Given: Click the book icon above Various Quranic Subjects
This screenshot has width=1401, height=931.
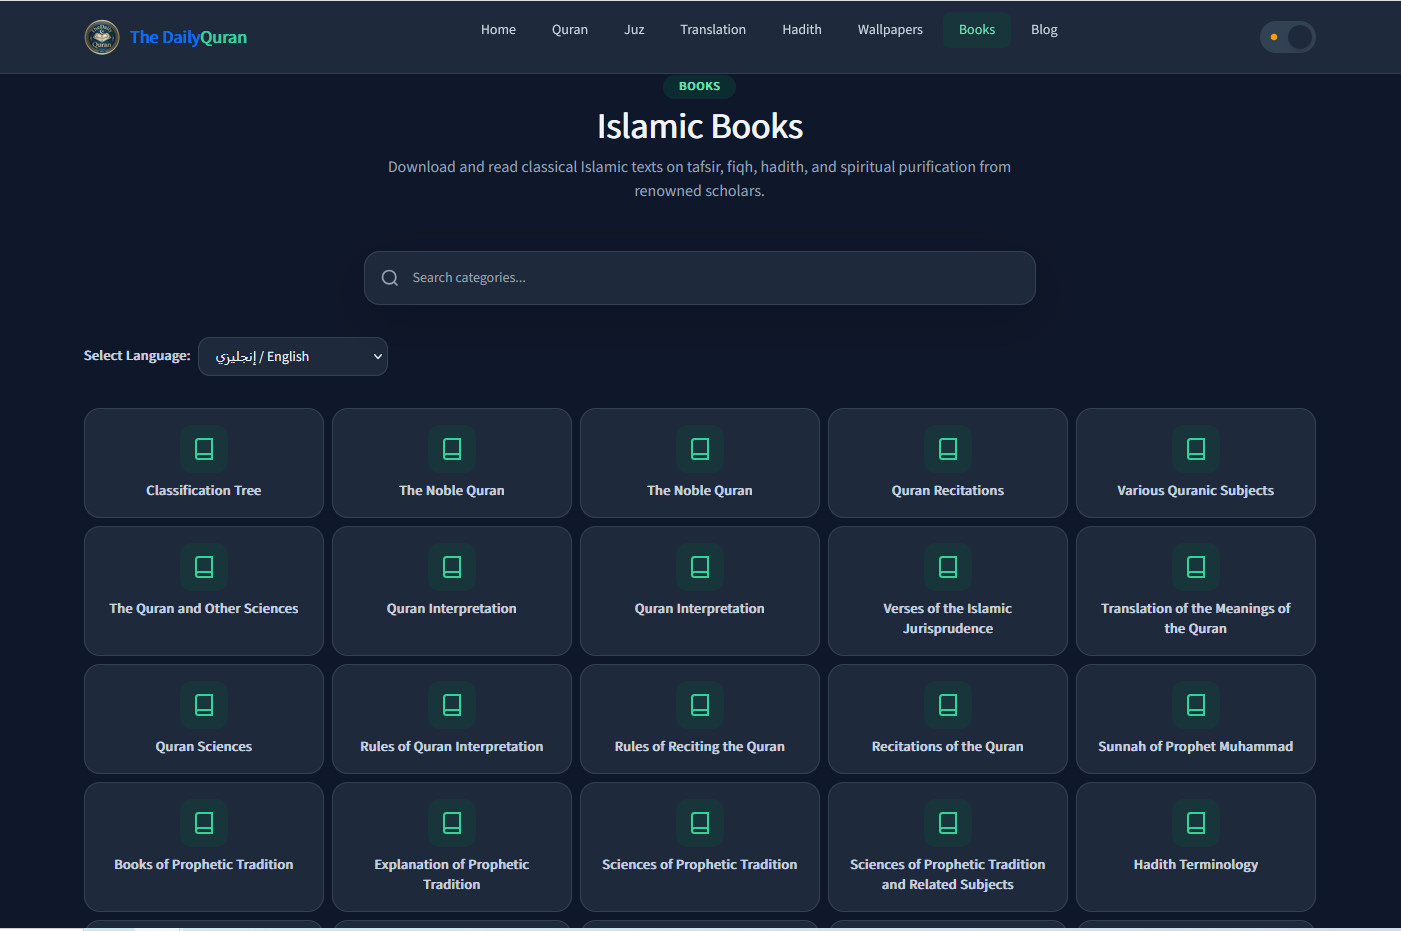Looking at the screenshot, I should pyautogui.click(x=1196, y=449).
